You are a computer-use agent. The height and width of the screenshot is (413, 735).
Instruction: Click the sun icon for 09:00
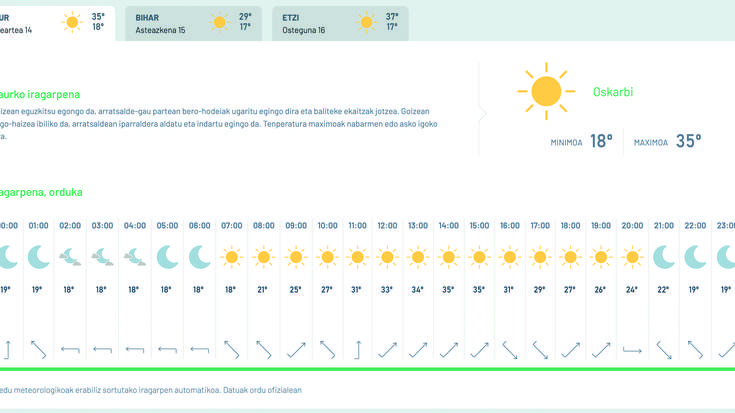tap(296, 257)
